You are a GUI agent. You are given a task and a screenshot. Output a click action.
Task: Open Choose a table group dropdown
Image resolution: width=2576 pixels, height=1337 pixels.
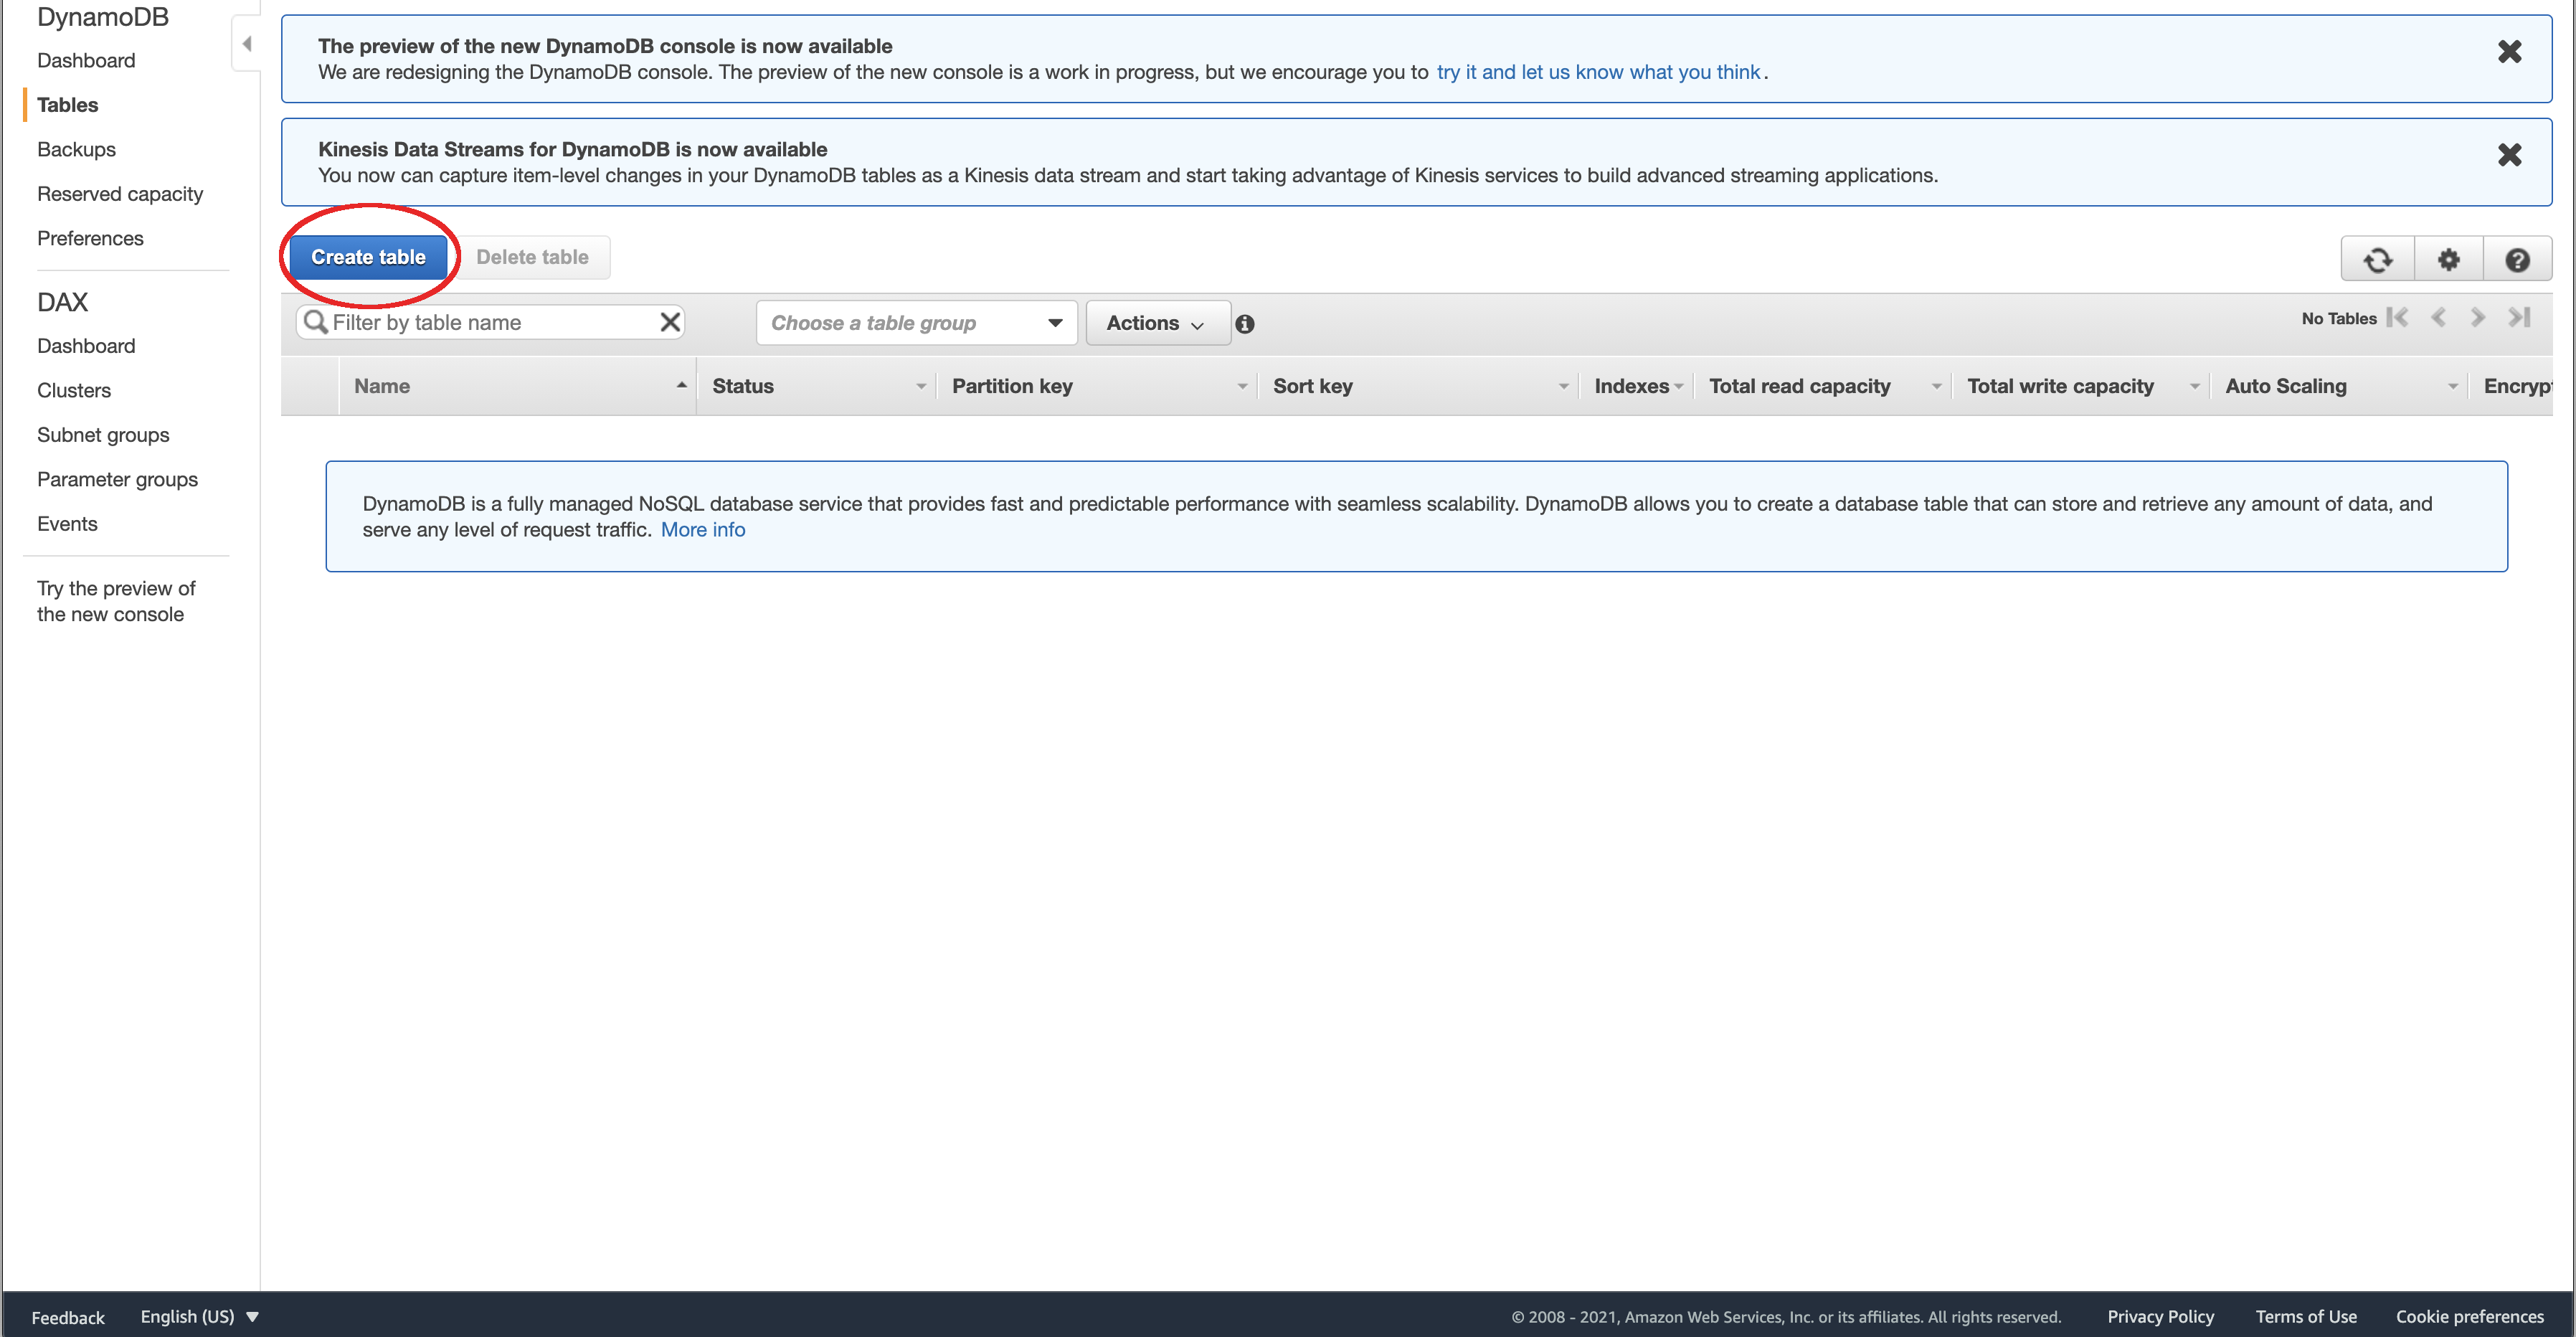[x=916, y=323]
